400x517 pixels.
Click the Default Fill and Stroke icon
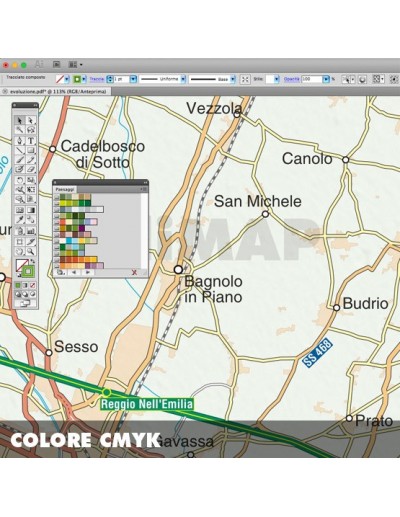(18, 275)
